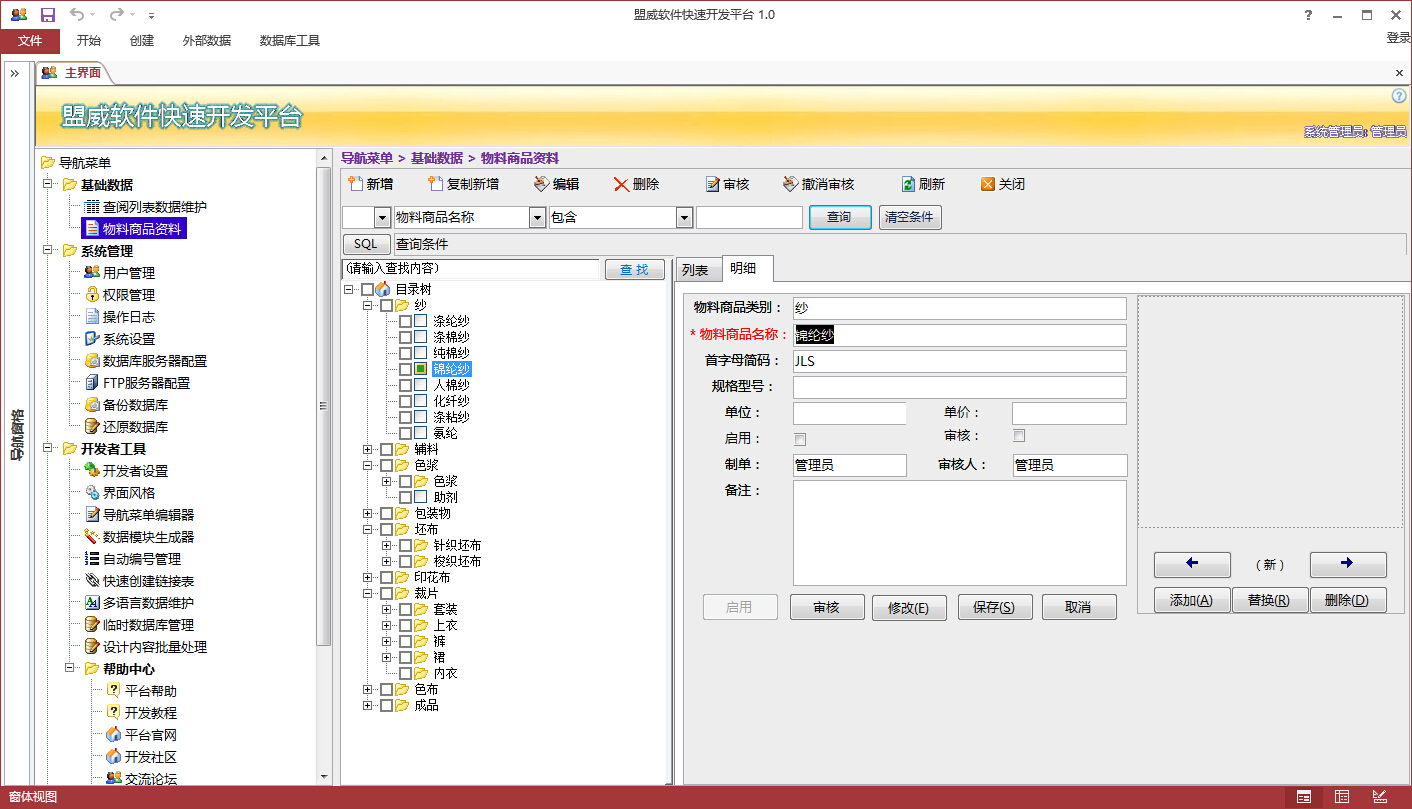Click the 复制新增 toolbar icon
This screenshot has width=1412, height=809.
pos(435,184)
